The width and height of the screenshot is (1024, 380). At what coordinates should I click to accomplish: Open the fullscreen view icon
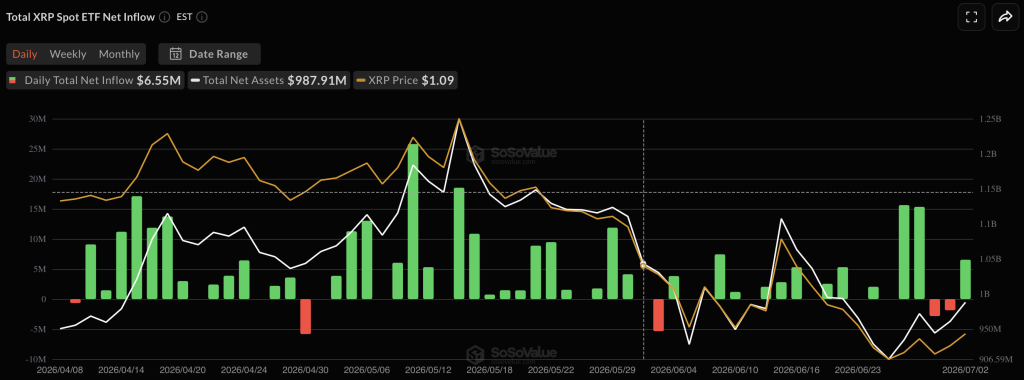[x=971, y=18]
